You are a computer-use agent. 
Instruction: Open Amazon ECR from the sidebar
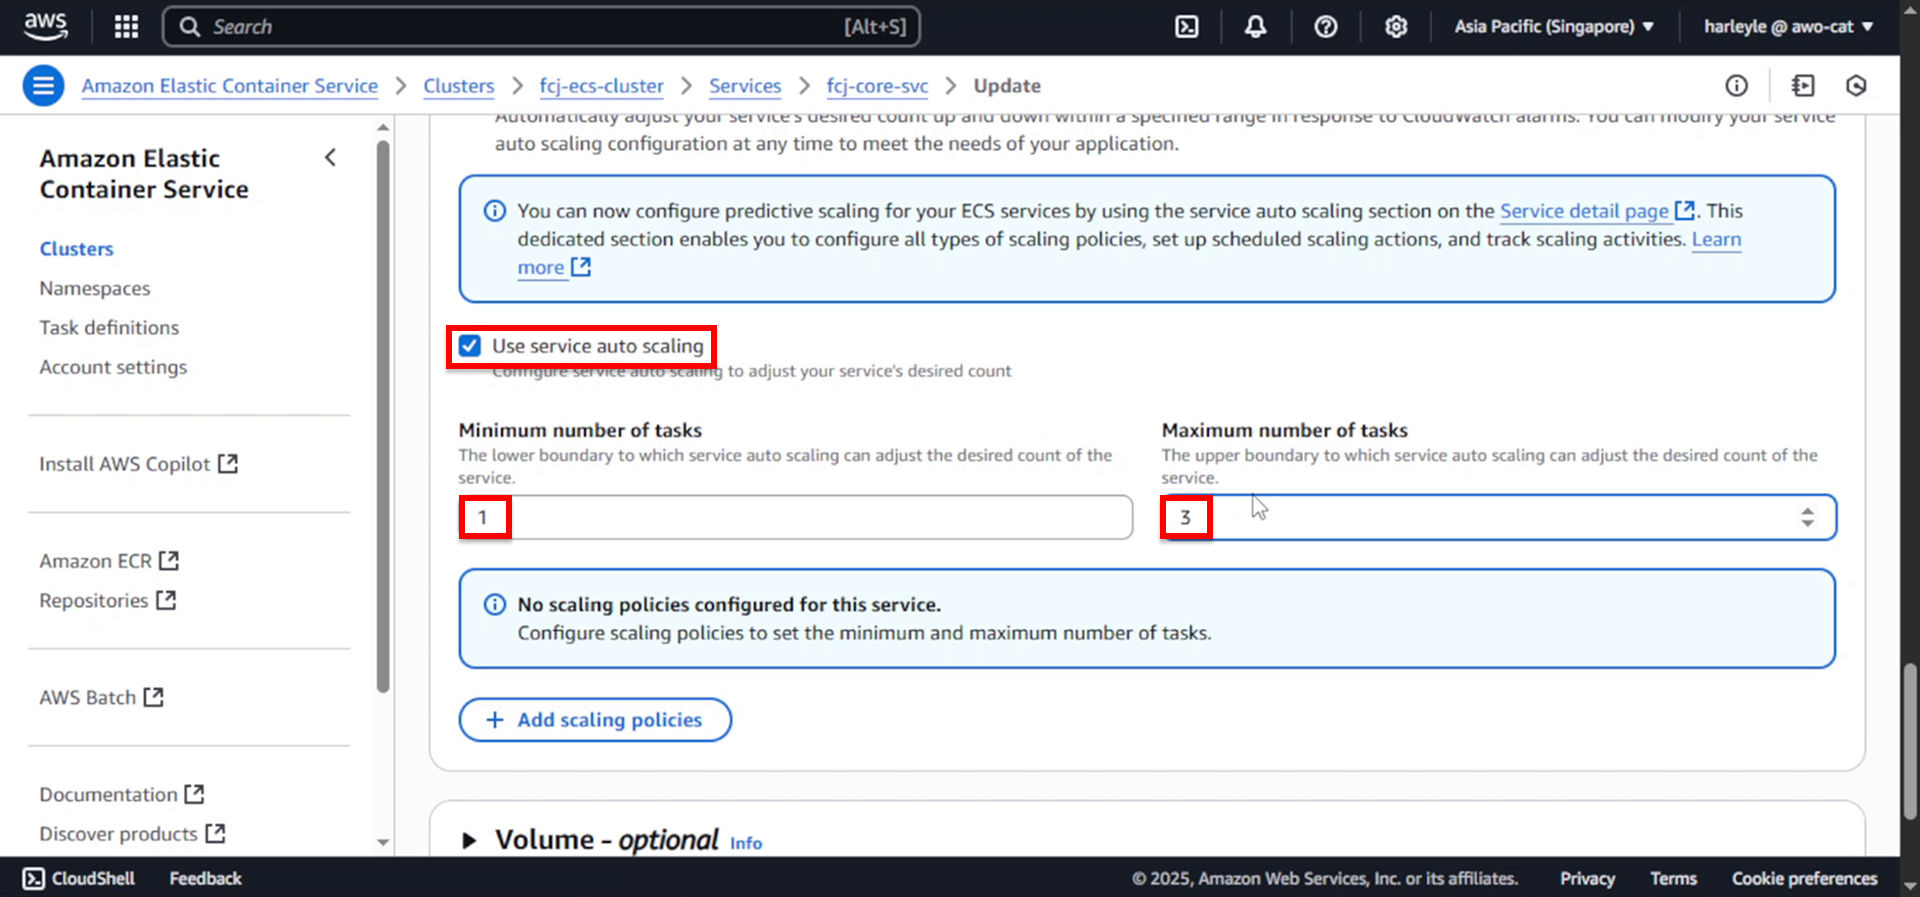pos(96,561)
